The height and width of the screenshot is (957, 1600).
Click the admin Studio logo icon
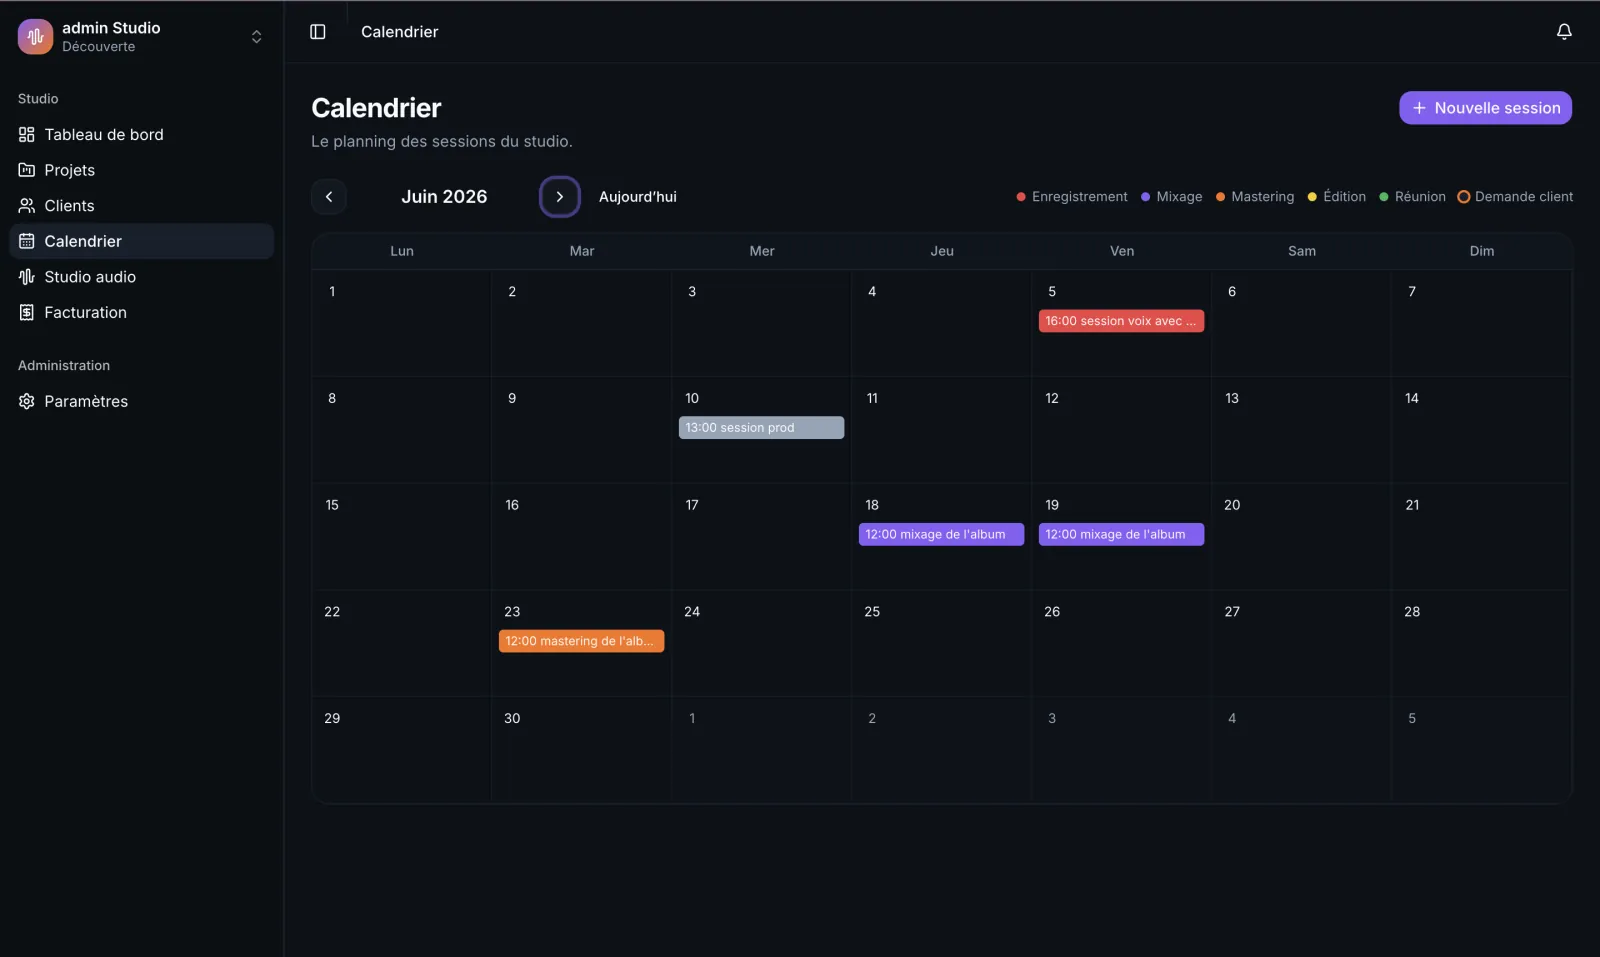35,37
